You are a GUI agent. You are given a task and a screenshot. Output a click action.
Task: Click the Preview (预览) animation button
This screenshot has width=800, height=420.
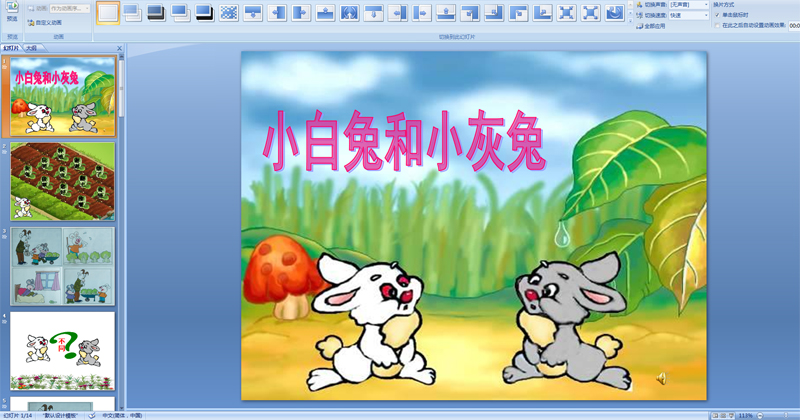(x=12, y=11)
